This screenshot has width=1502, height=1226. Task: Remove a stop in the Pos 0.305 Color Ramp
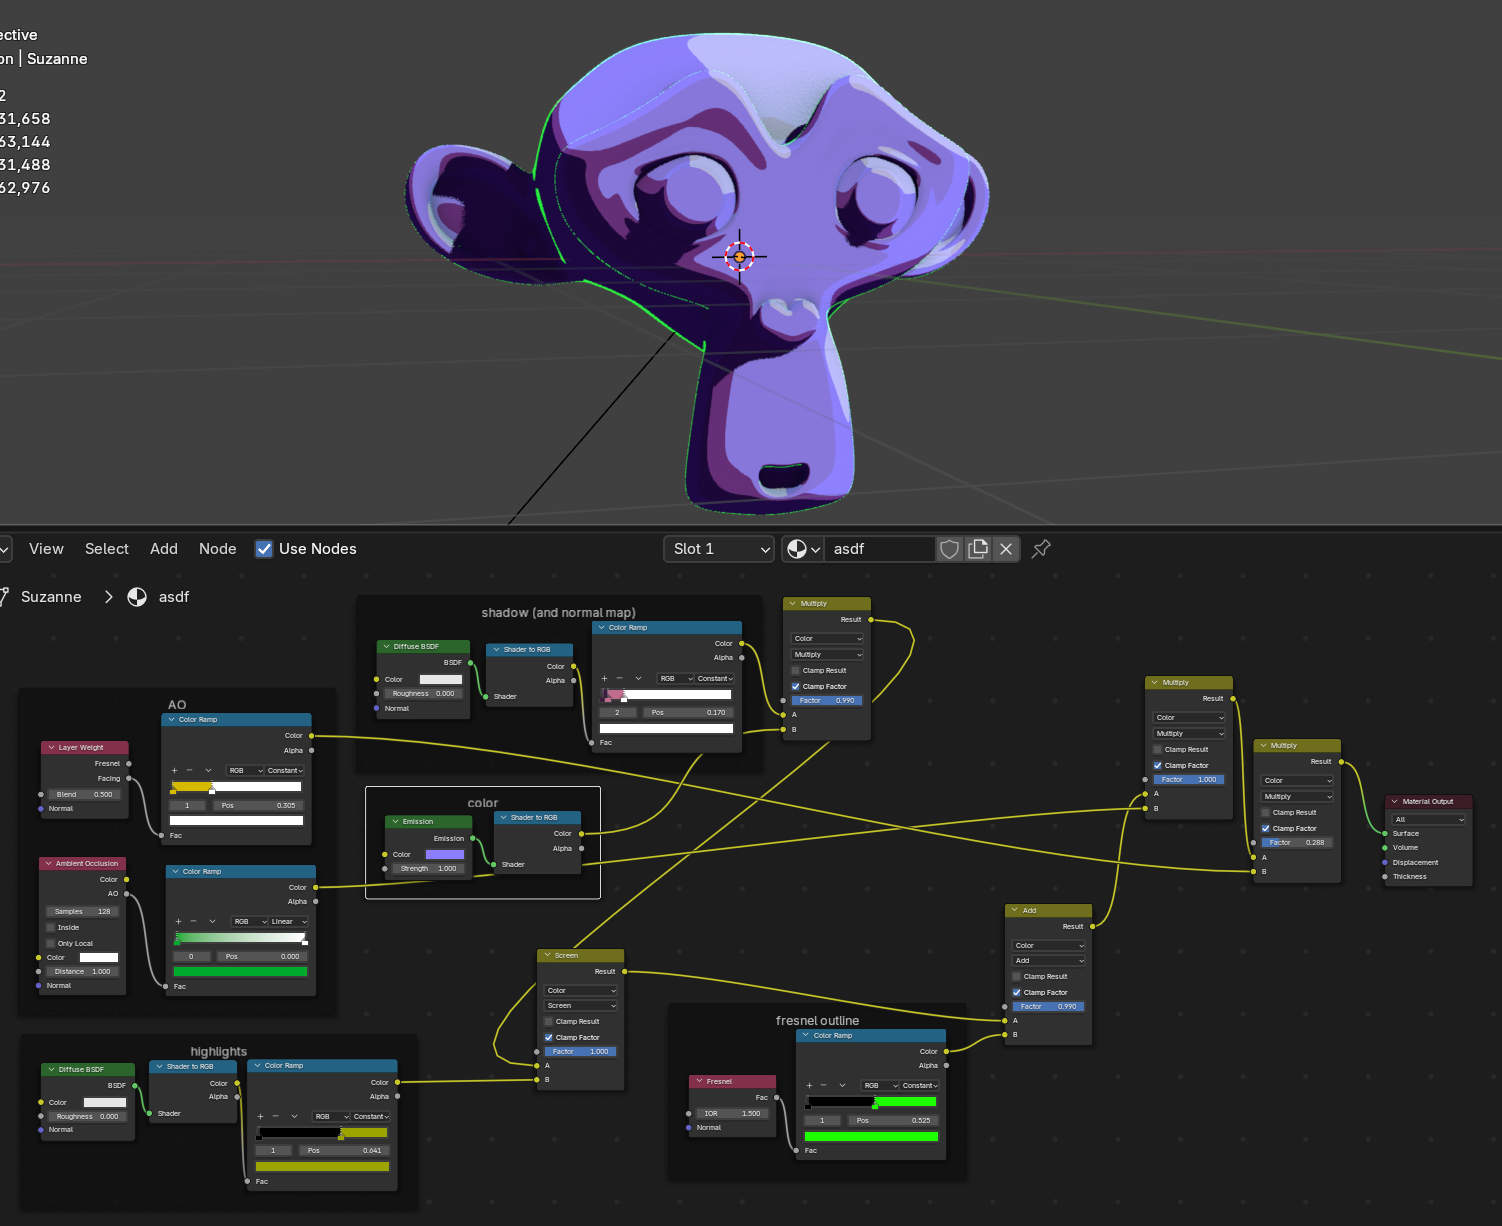(189, 770)
